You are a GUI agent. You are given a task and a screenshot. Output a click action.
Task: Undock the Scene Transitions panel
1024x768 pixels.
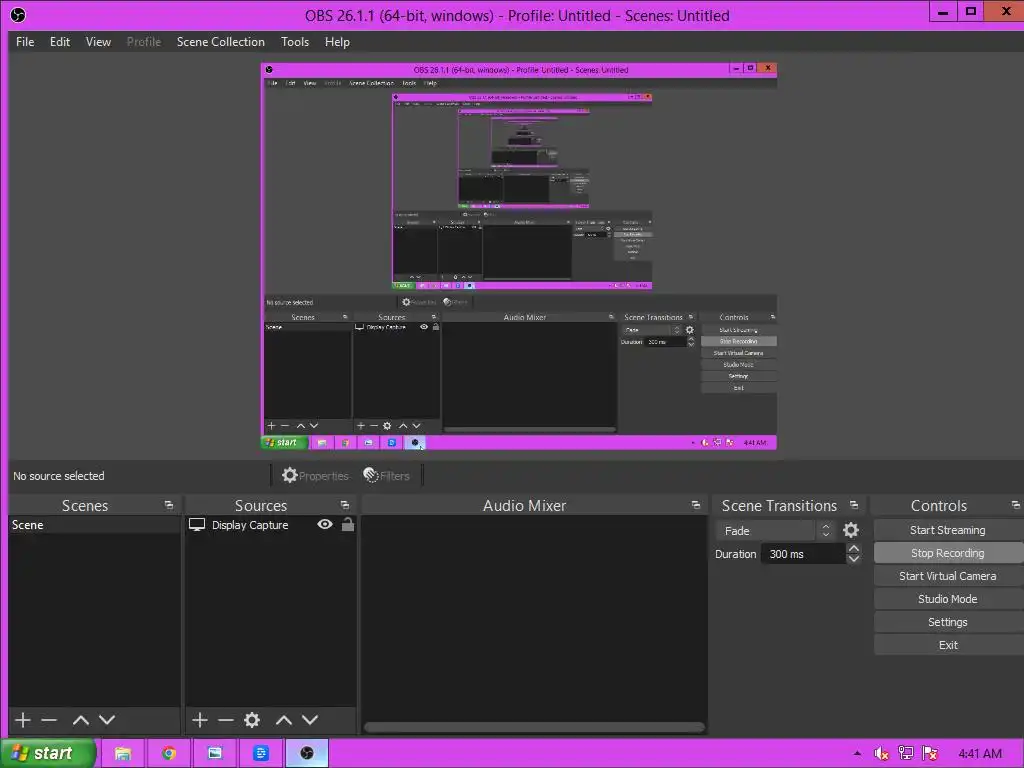[x=854, y=505]
